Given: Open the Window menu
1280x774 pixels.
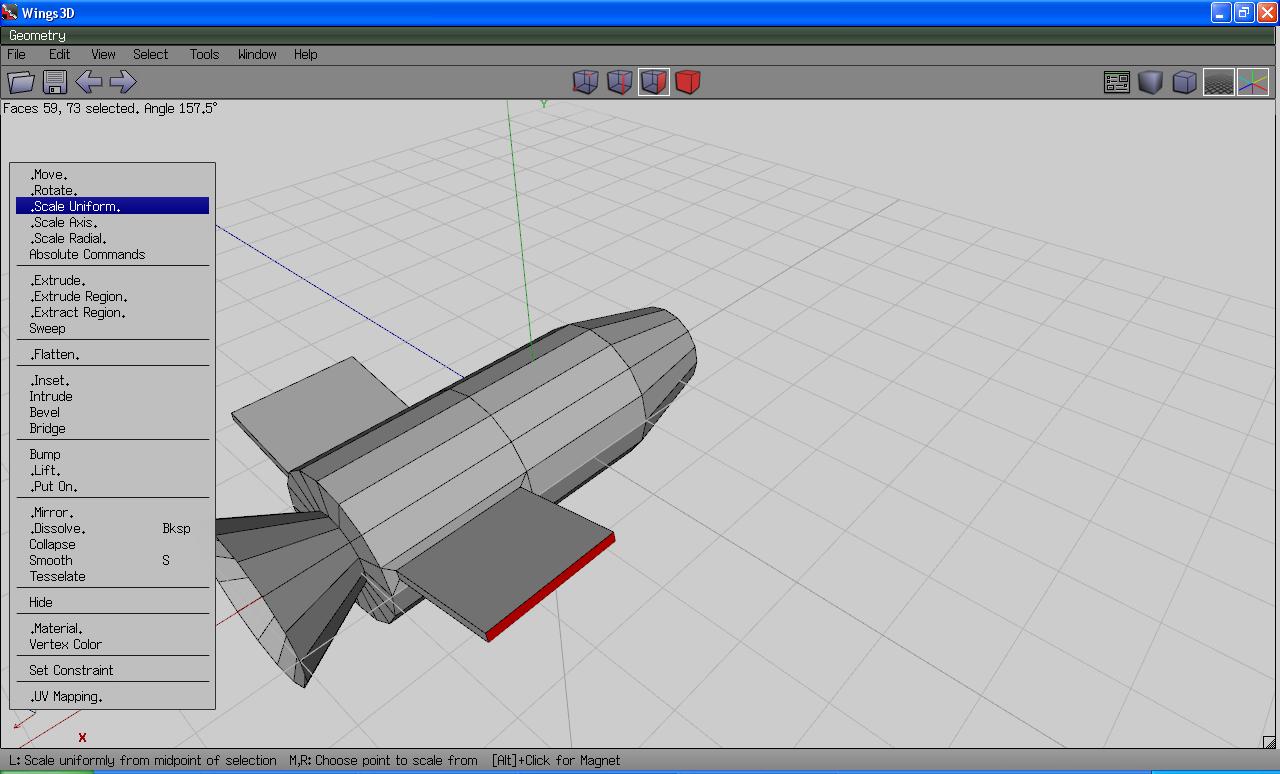Looking at the screenshot, I should (257, 55).
